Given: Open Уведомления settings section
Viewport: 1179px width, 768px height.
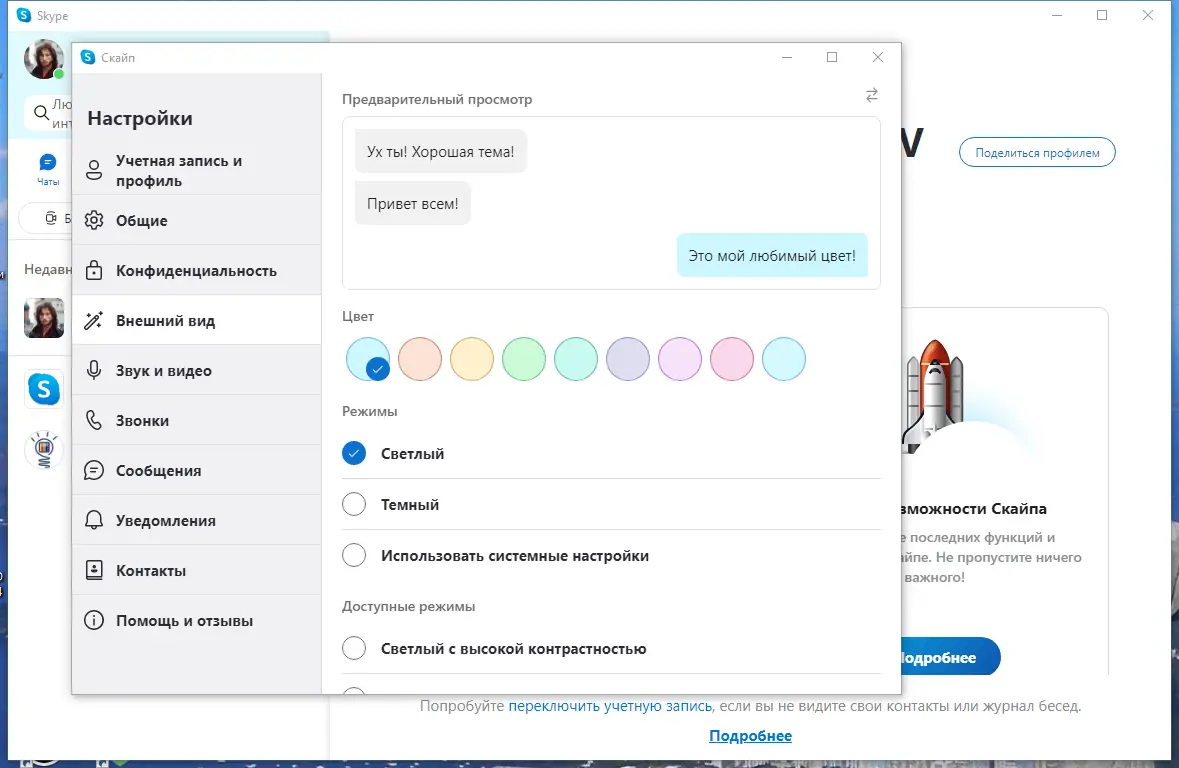Looking at the screenshot, I should [x=197, y=520].
